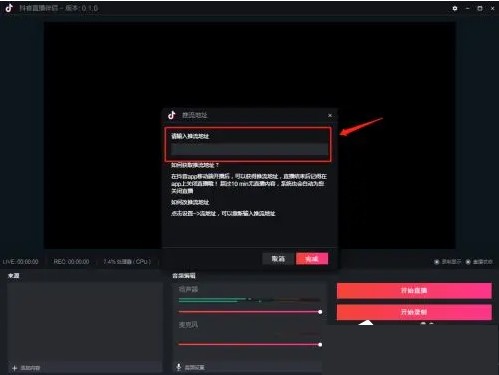499x375 pixels.
Task: Confirm with the 完成 button
Action: (x=312, y=259)
